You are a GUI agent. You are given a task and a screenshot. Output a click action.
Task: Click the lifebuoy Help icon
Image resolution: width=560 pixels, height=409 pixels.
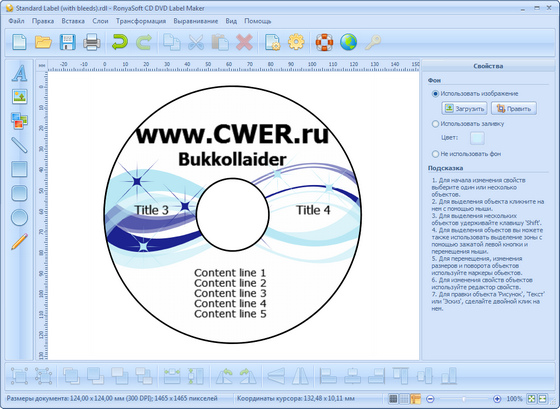click(324, 42)
